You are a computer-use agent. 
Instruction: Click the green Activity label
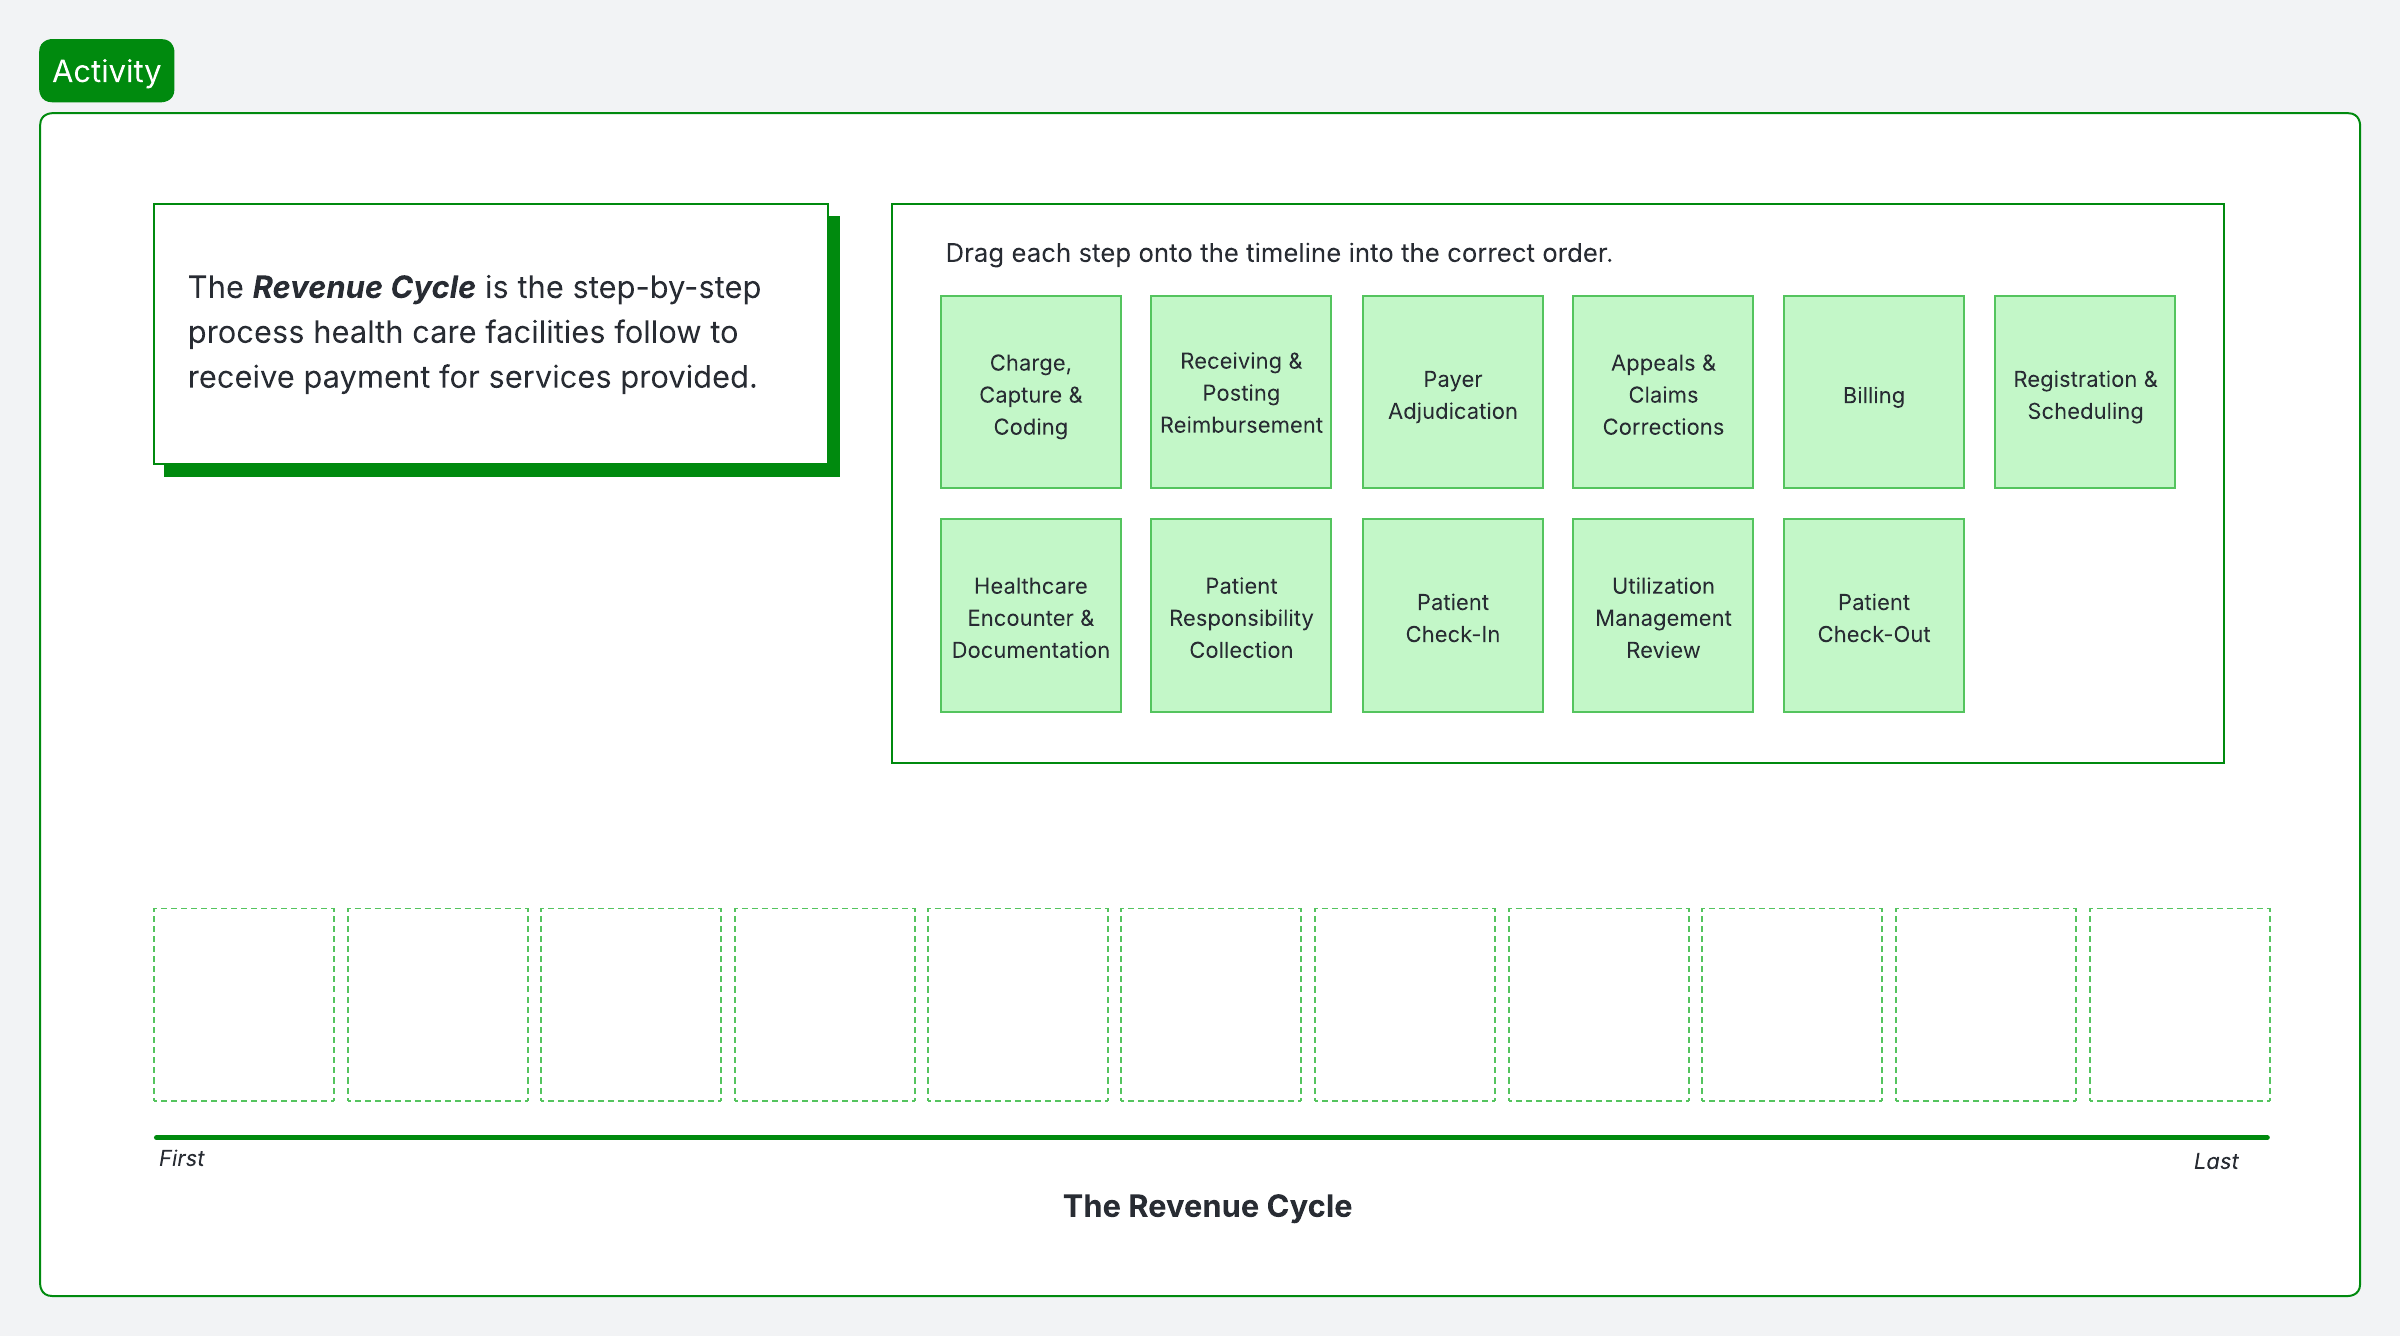(x=106, y=71)
